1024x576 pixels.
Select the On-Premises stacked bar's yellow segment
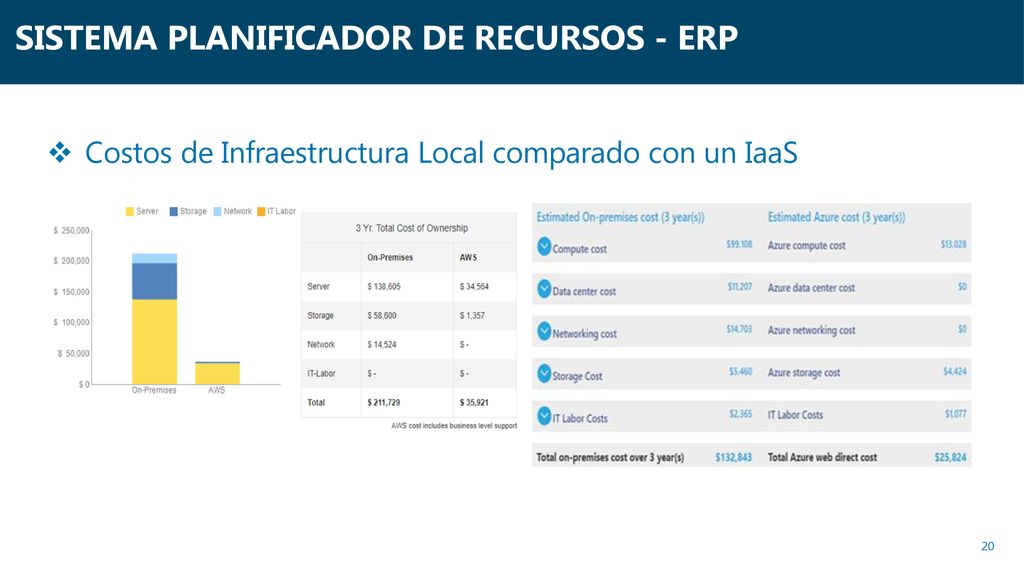pos(154,342)
